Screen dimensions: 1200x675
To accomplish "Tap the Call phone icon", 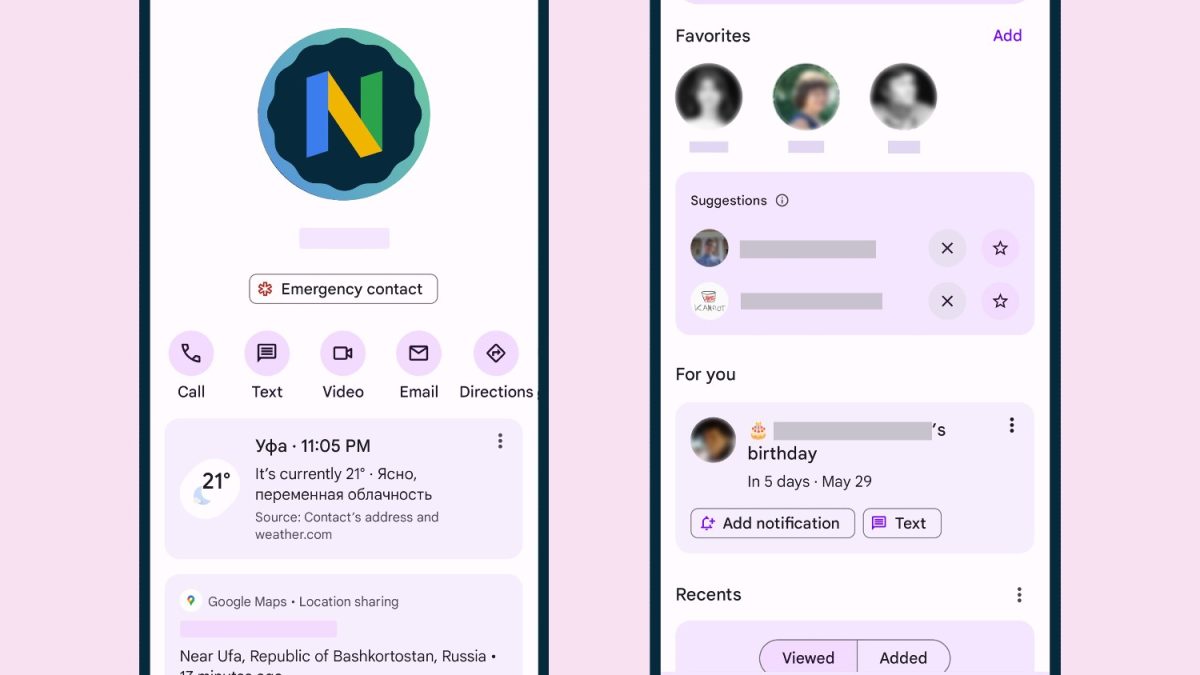I will tap(191, 353).
